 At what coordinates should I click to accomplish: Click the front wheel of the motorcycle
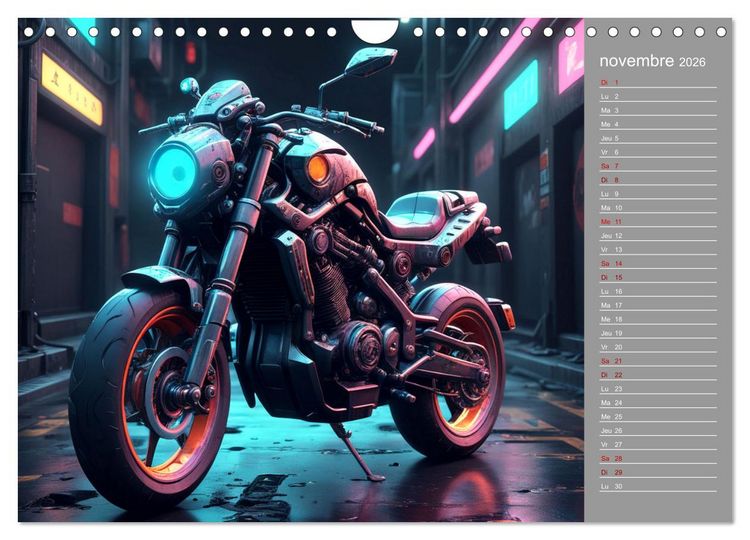pyautogui.click(x=148, y=392)
